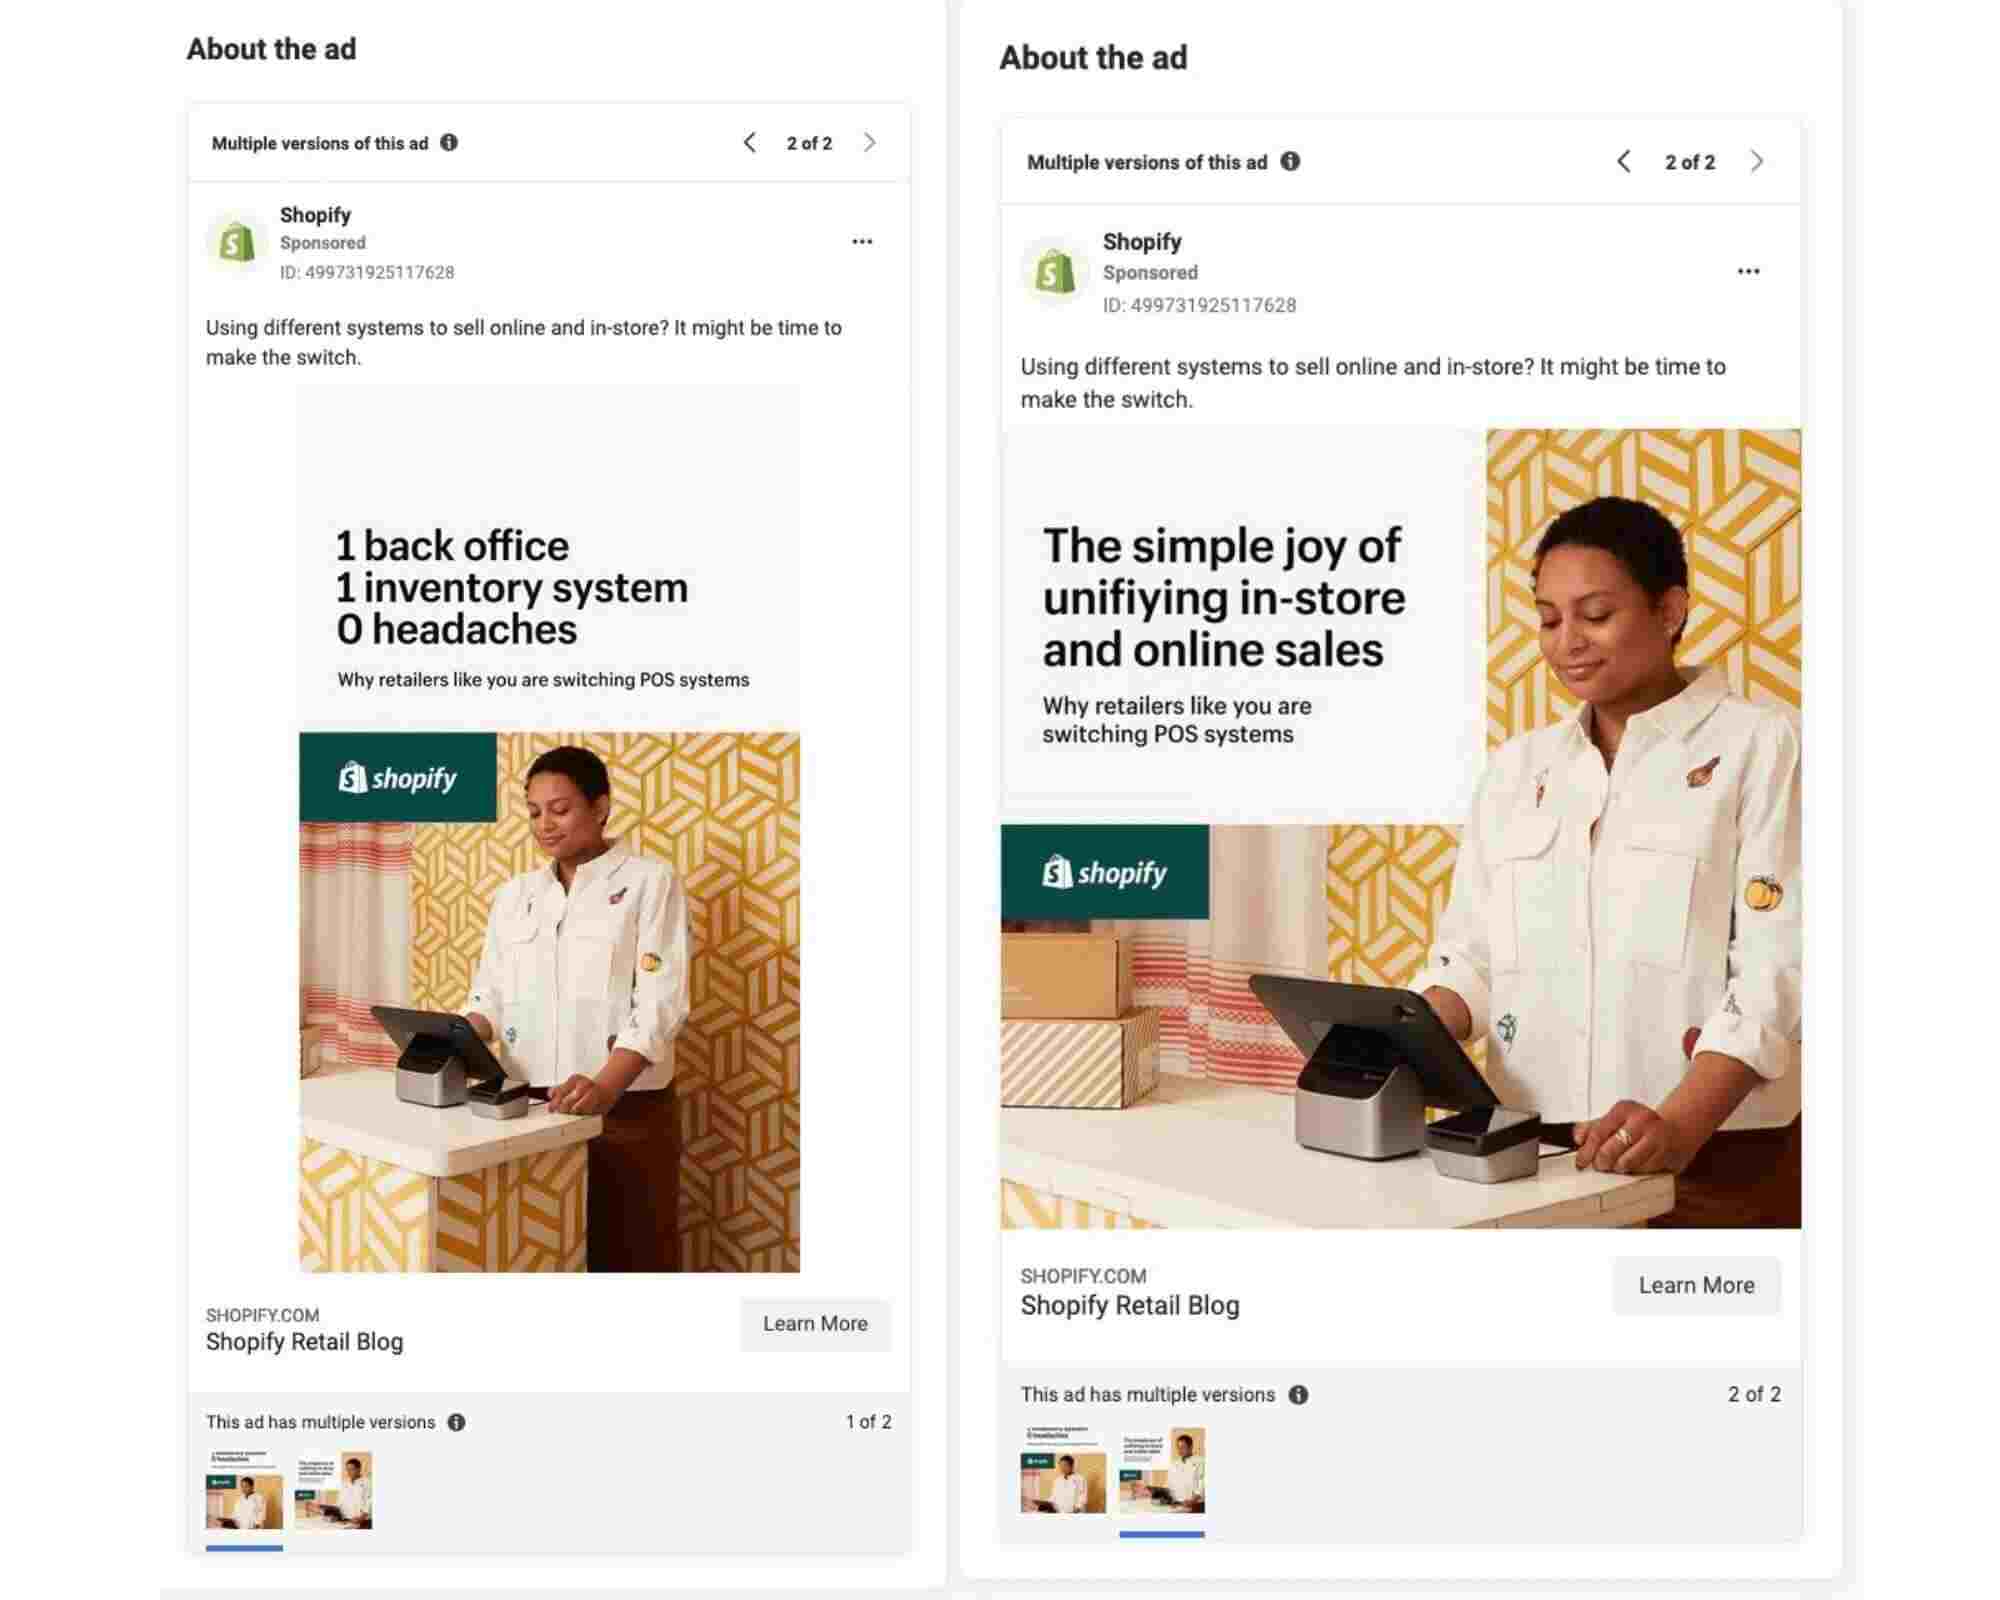Click the Shopify profile logo in left ad
This screenshot has height=1600, width=2000.
[x=237, y=242]
